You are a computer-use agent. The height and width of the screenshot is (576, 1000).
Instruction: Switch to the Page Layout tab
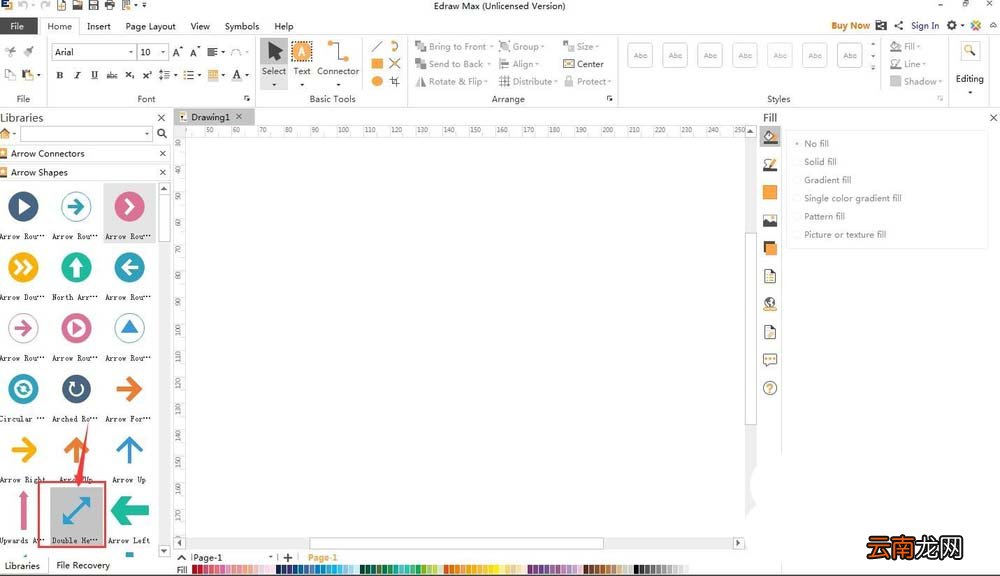pyautogui.click(x=151, y=26)
